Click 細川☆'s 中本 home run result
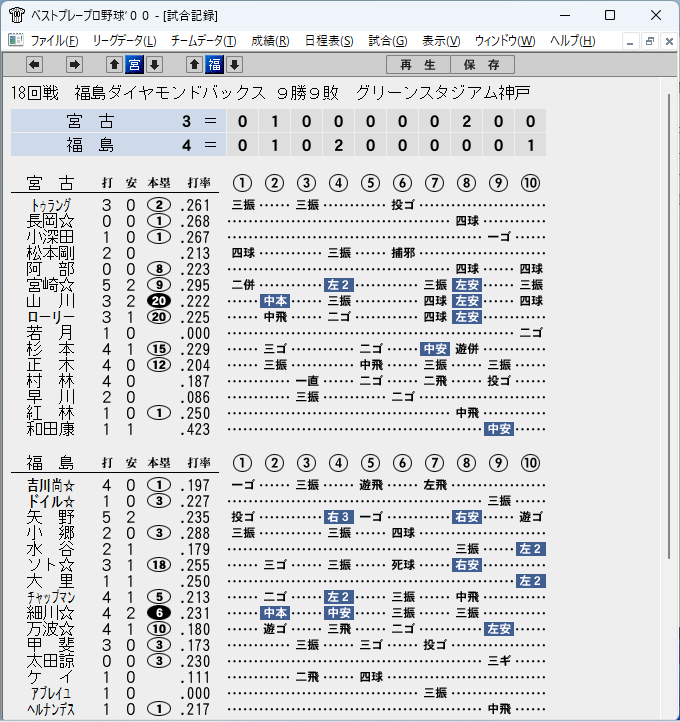680x722 pixels. click(275, 613)
